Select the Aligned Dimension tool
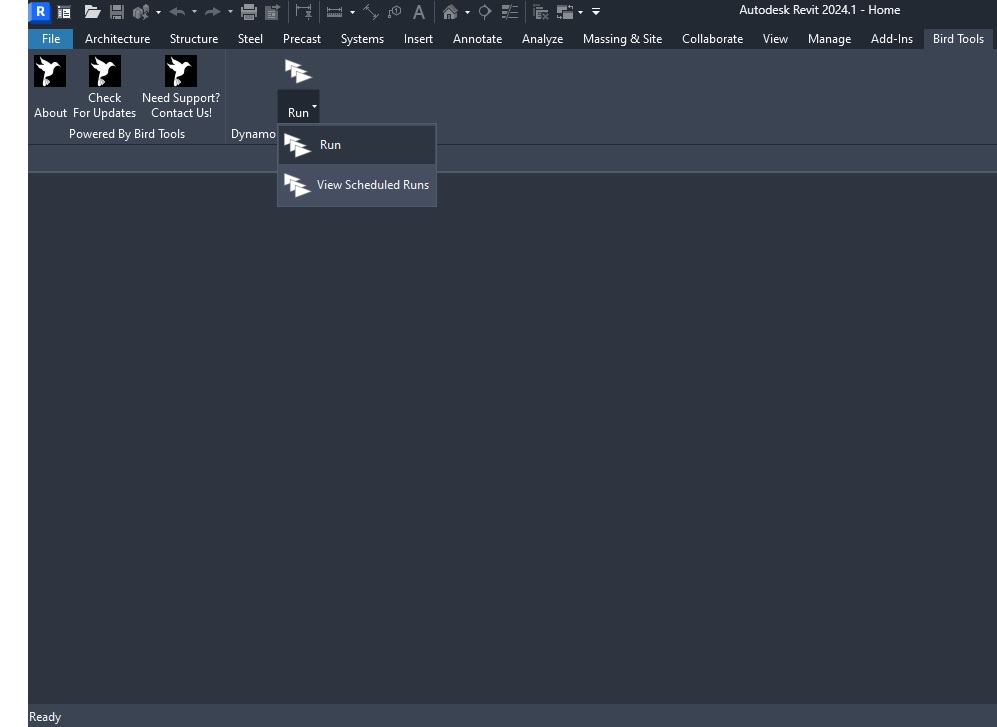The height and width of the screenshot is (727, 997). click(x=371, y=11)
